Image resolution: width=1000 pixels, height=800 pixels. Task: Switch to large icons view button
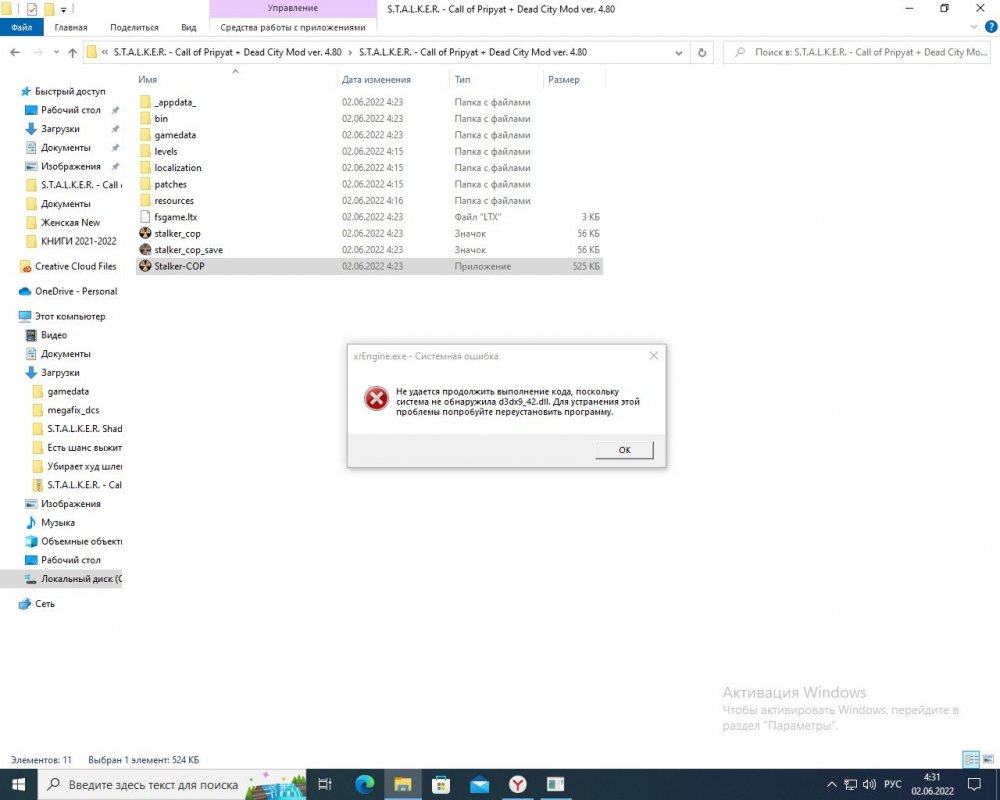tap(988, 759)
